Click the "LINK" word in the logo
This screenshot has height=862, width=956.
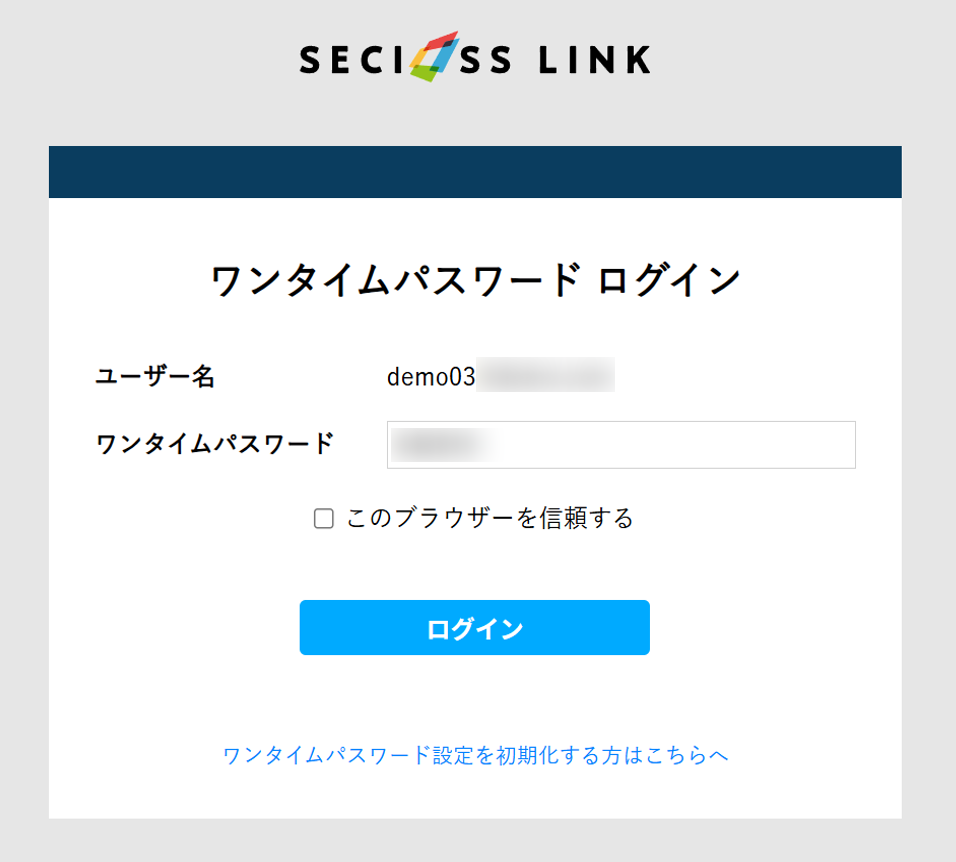coord(595,60)
